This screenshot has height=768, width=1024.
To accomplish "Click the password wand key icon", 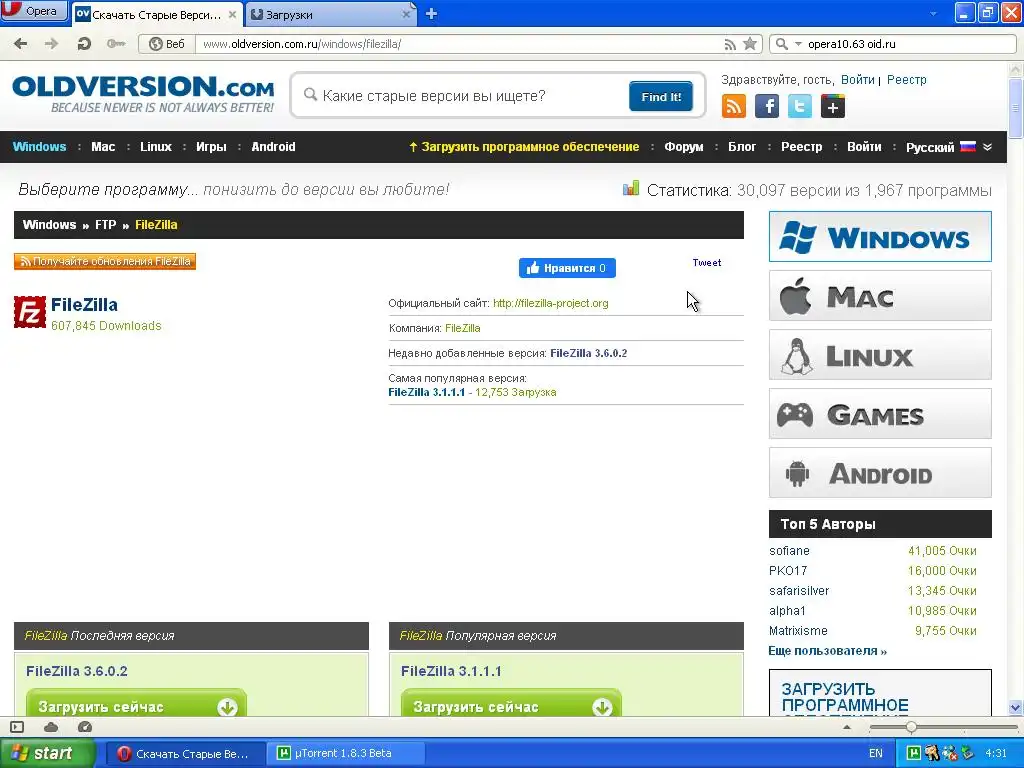I will (116, 44).
